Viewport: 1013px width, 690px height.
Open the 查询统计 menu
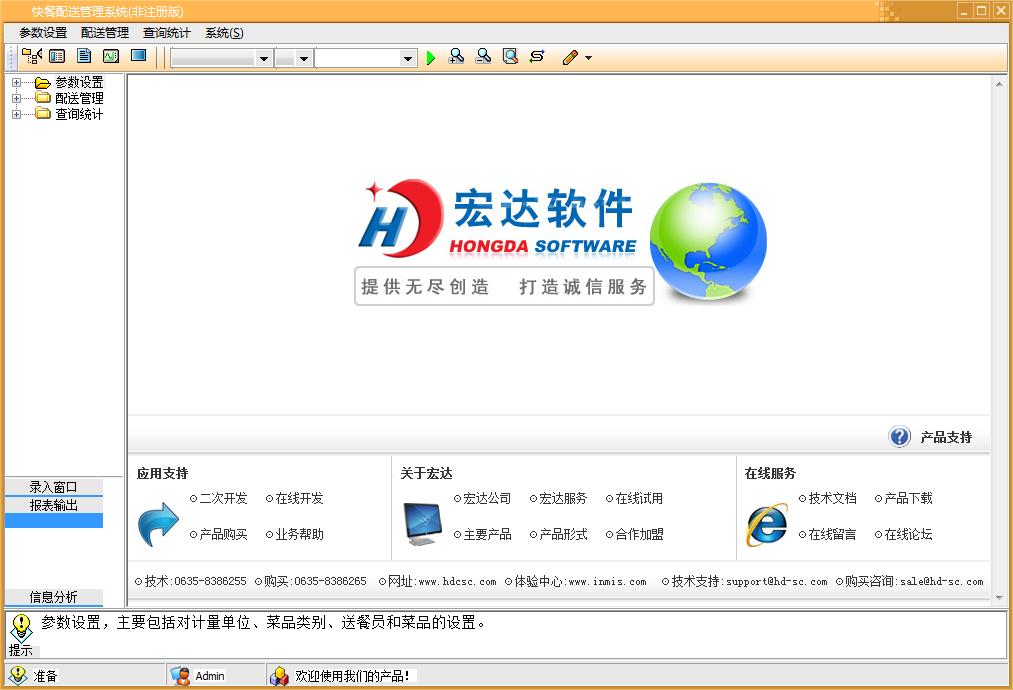(x=166, y=33)
